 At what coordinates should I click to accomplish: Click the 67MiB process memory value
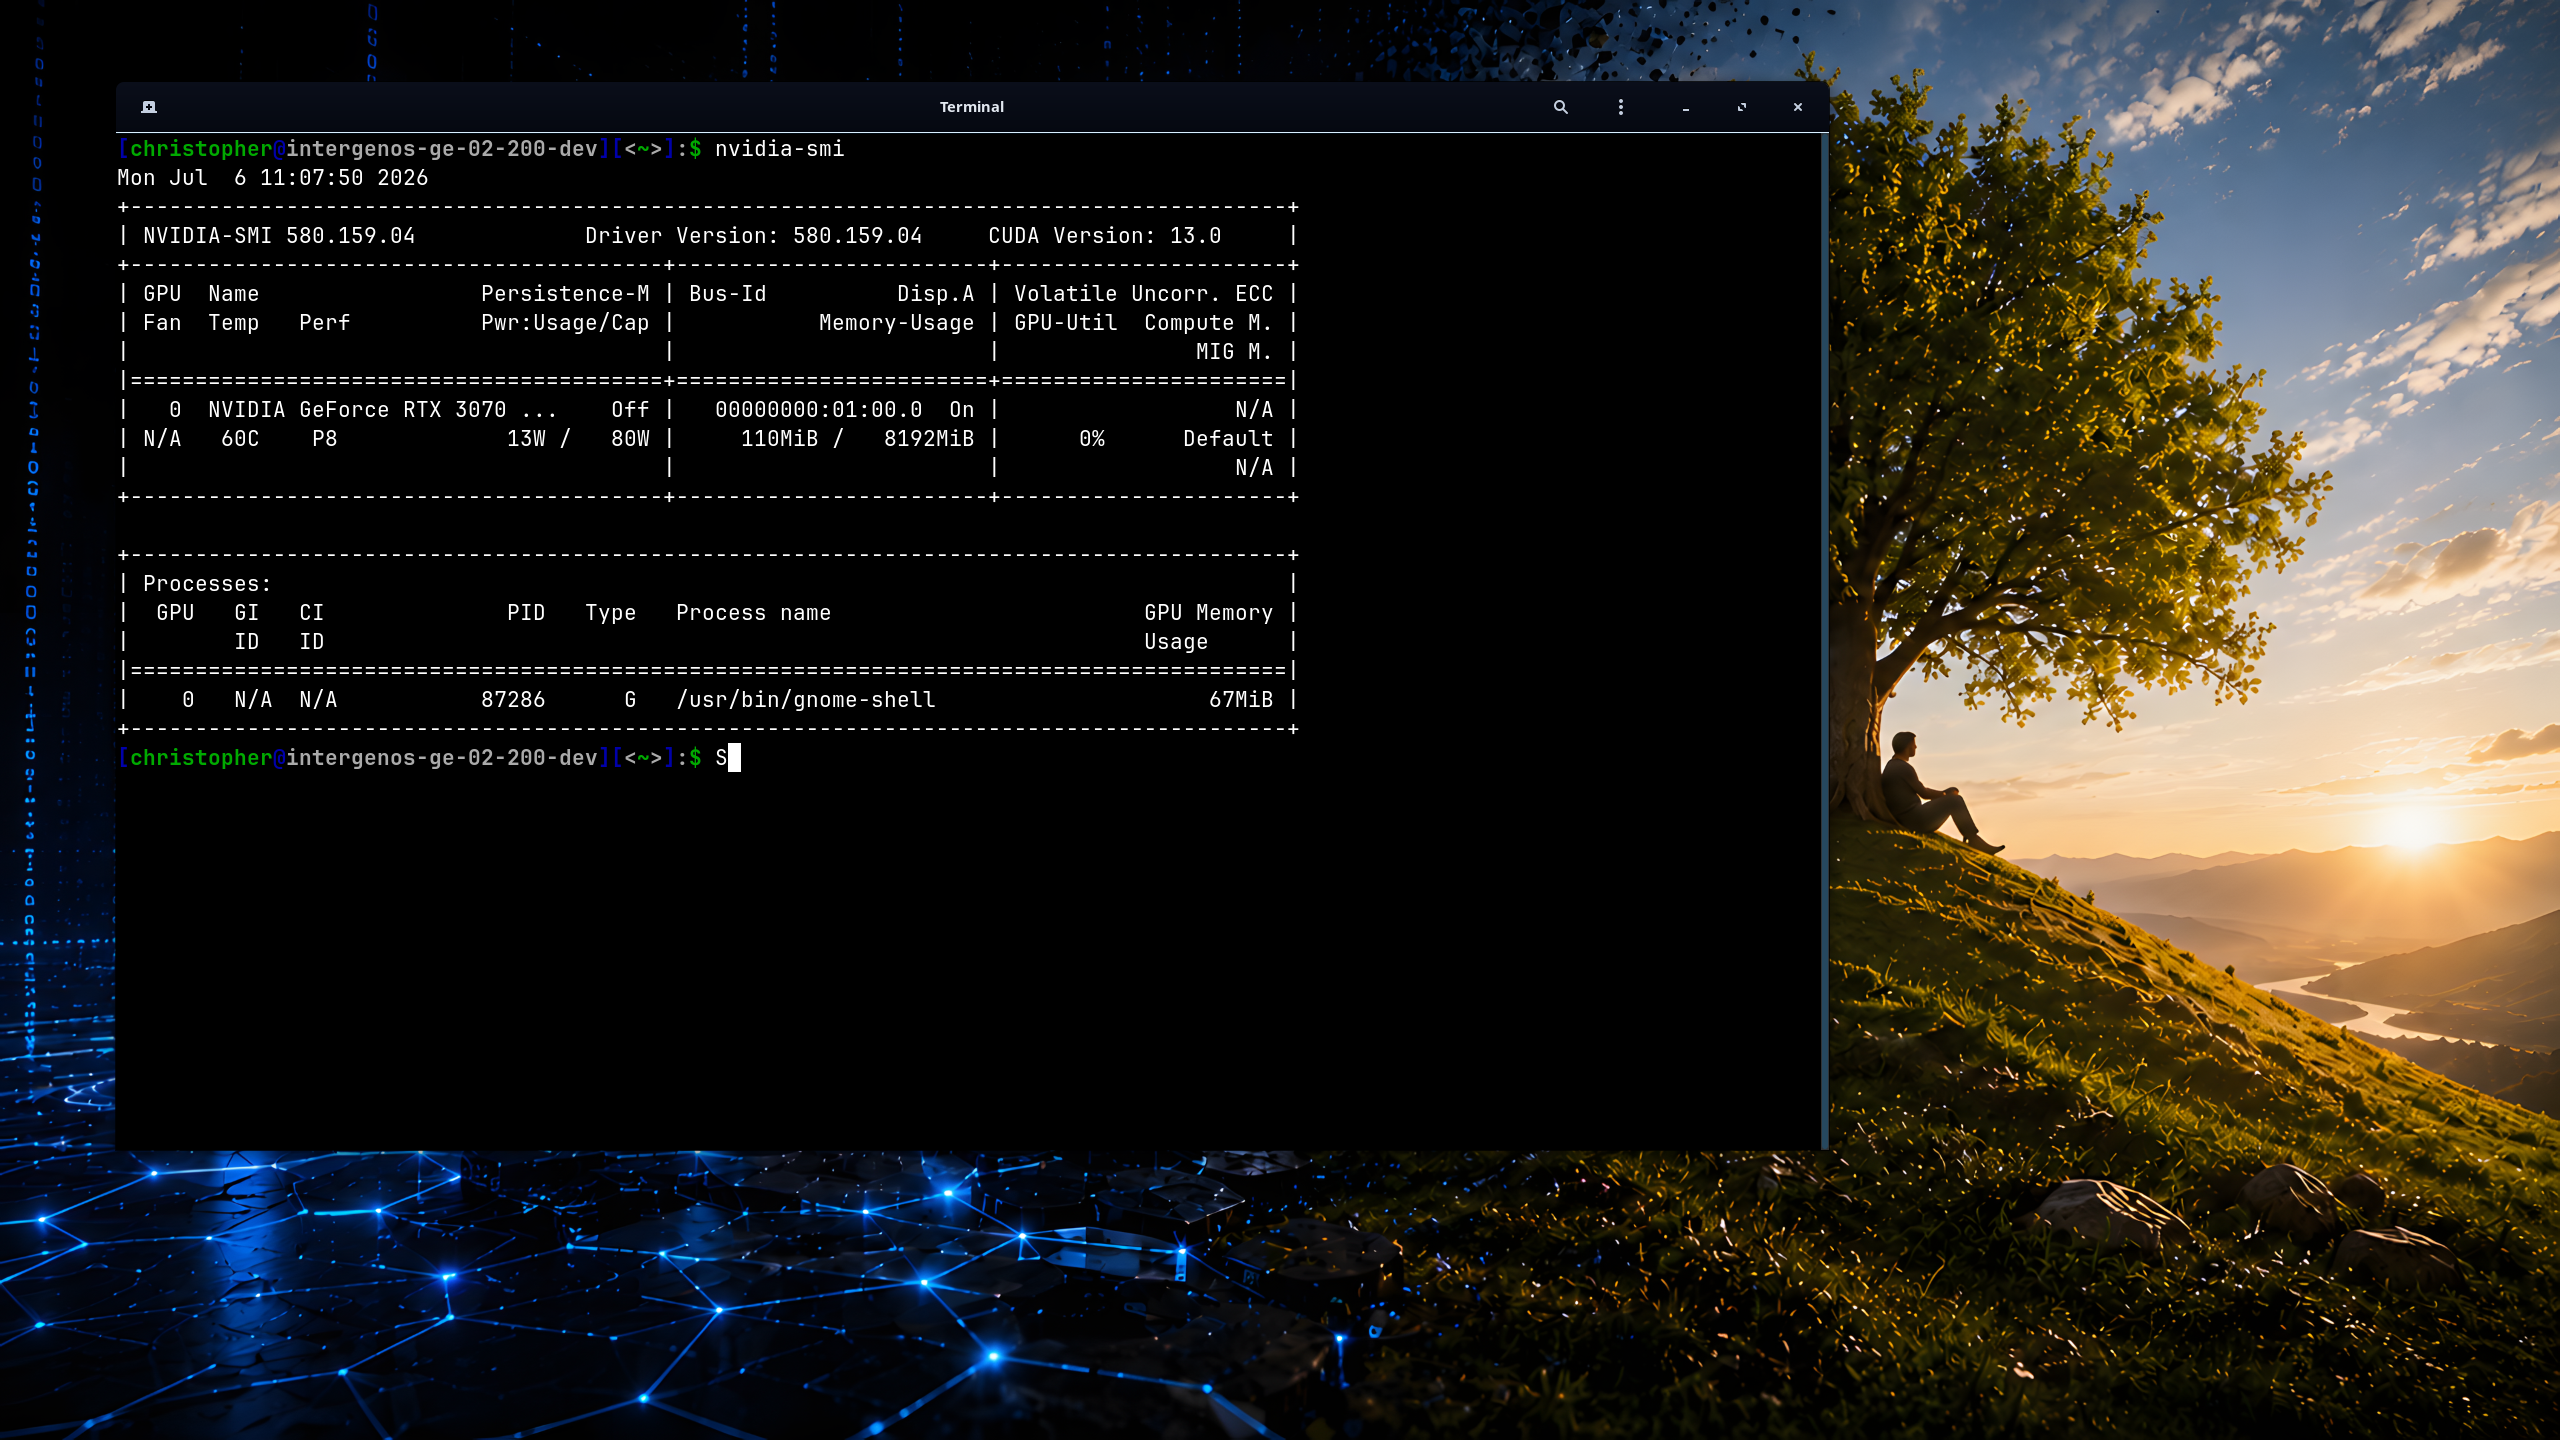(1241, 700)
